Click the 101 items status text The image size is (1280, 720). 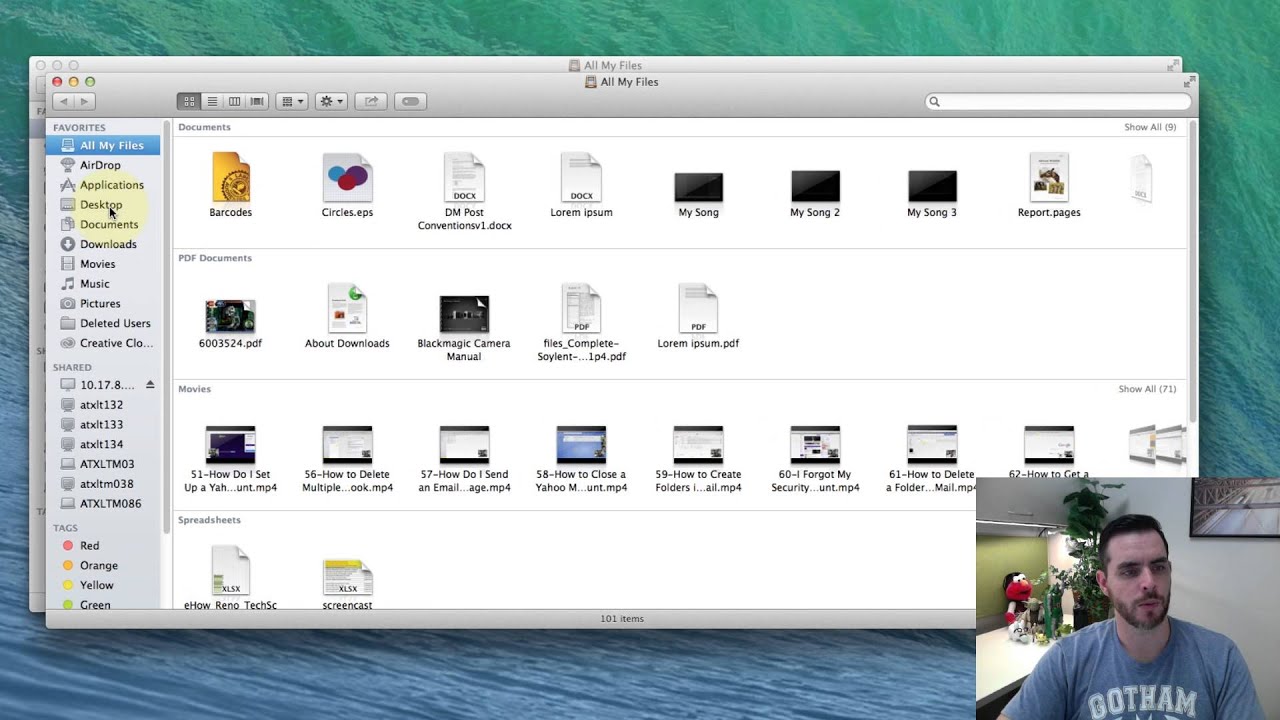tap(622, 619)
